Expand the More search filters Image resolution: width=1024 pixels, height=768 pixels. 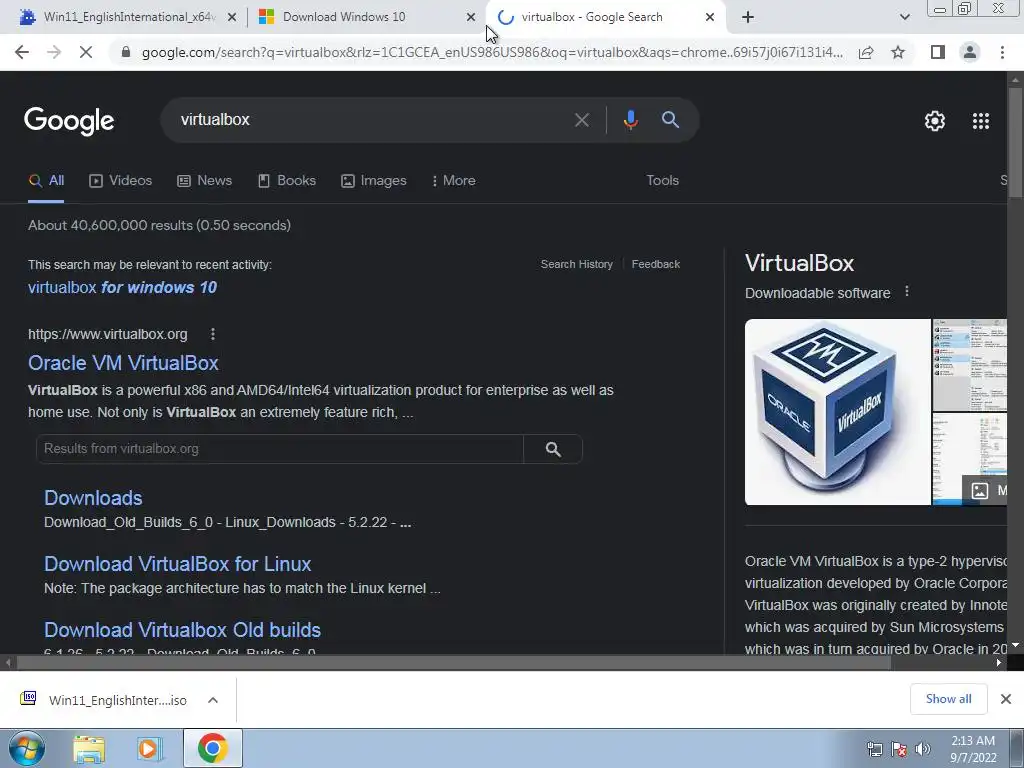click(x=454, y=181)
